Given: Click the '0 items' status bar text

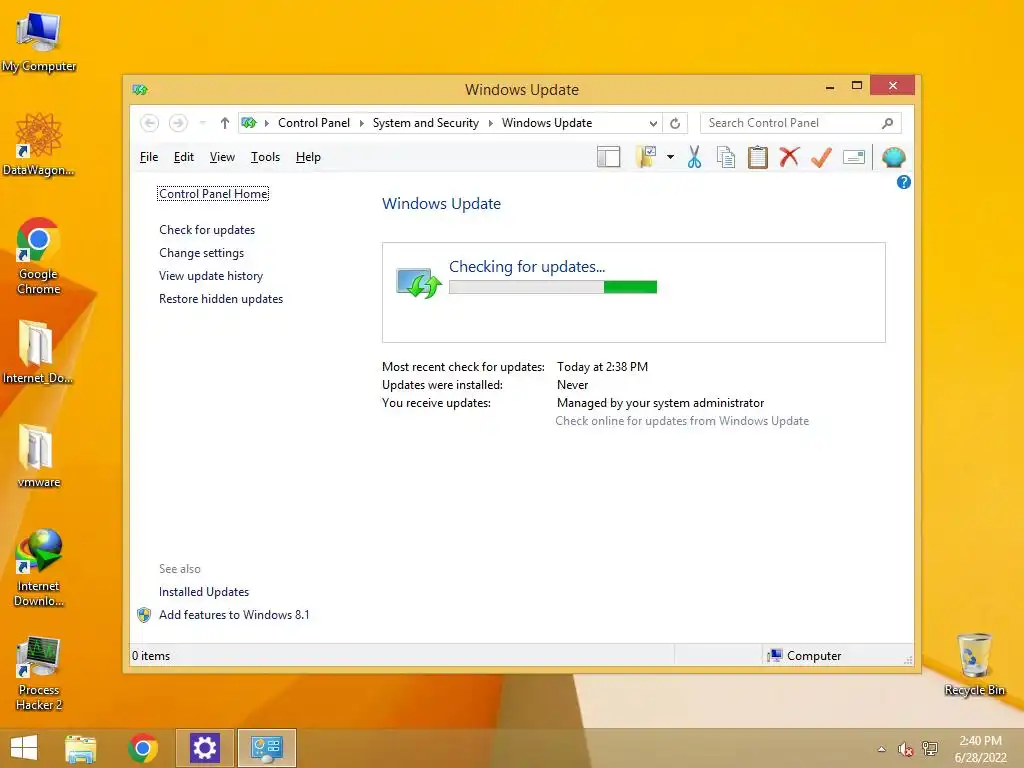Looking at the screenshot, I should point(151,656).
